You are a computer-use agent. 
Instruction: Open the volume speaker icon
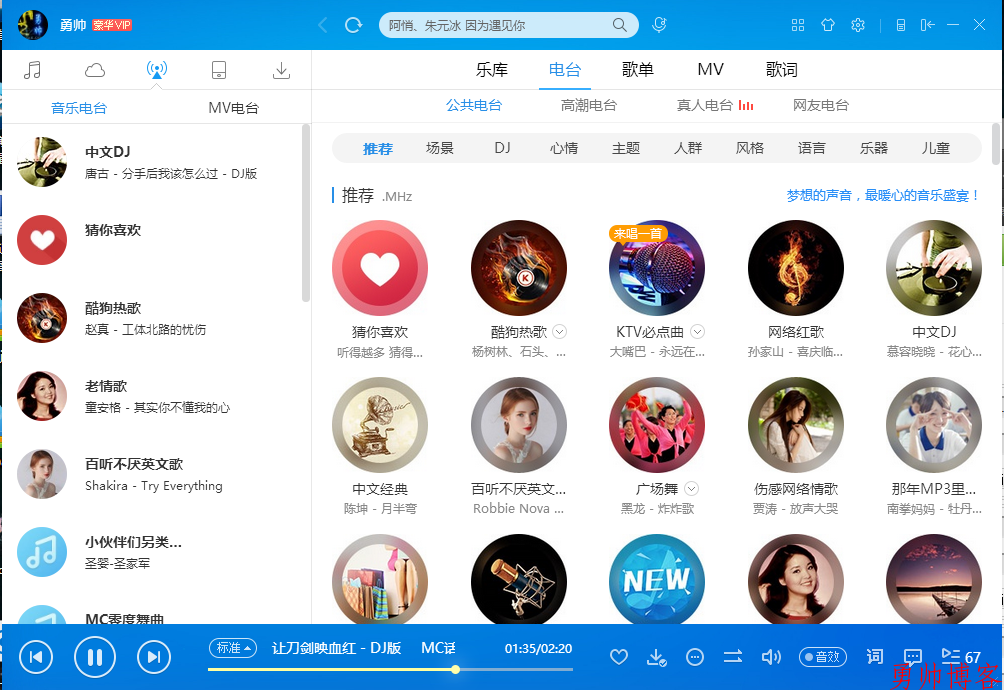pyautogui.click(x=771, y=657)
